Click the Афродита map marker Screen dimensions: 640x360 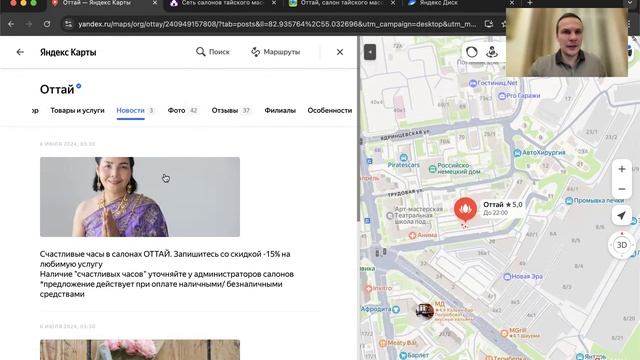coord(380,309)
